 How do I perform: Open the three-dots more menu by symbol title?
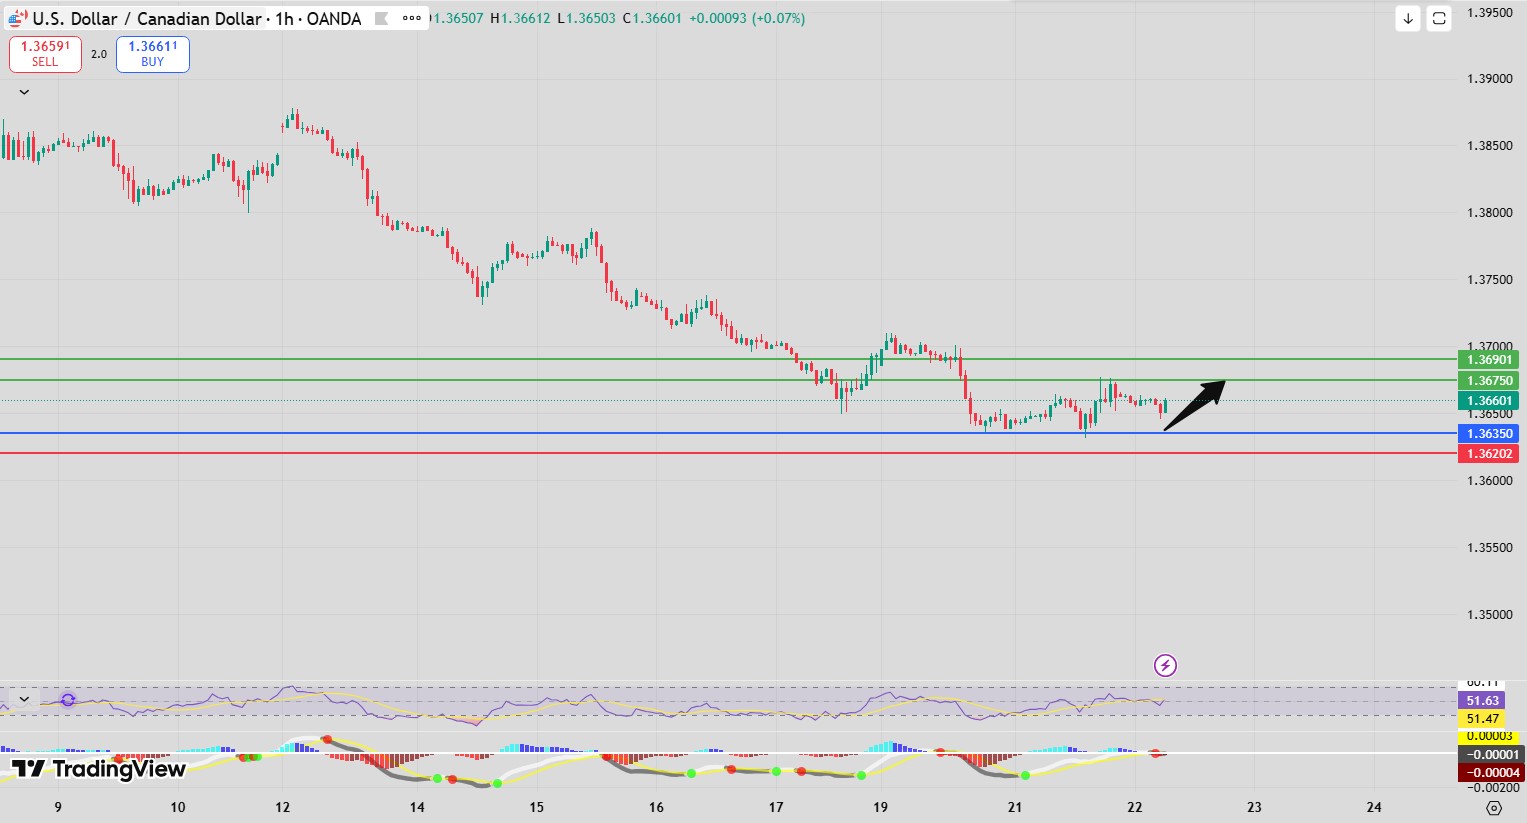click(x=411, y=18)
